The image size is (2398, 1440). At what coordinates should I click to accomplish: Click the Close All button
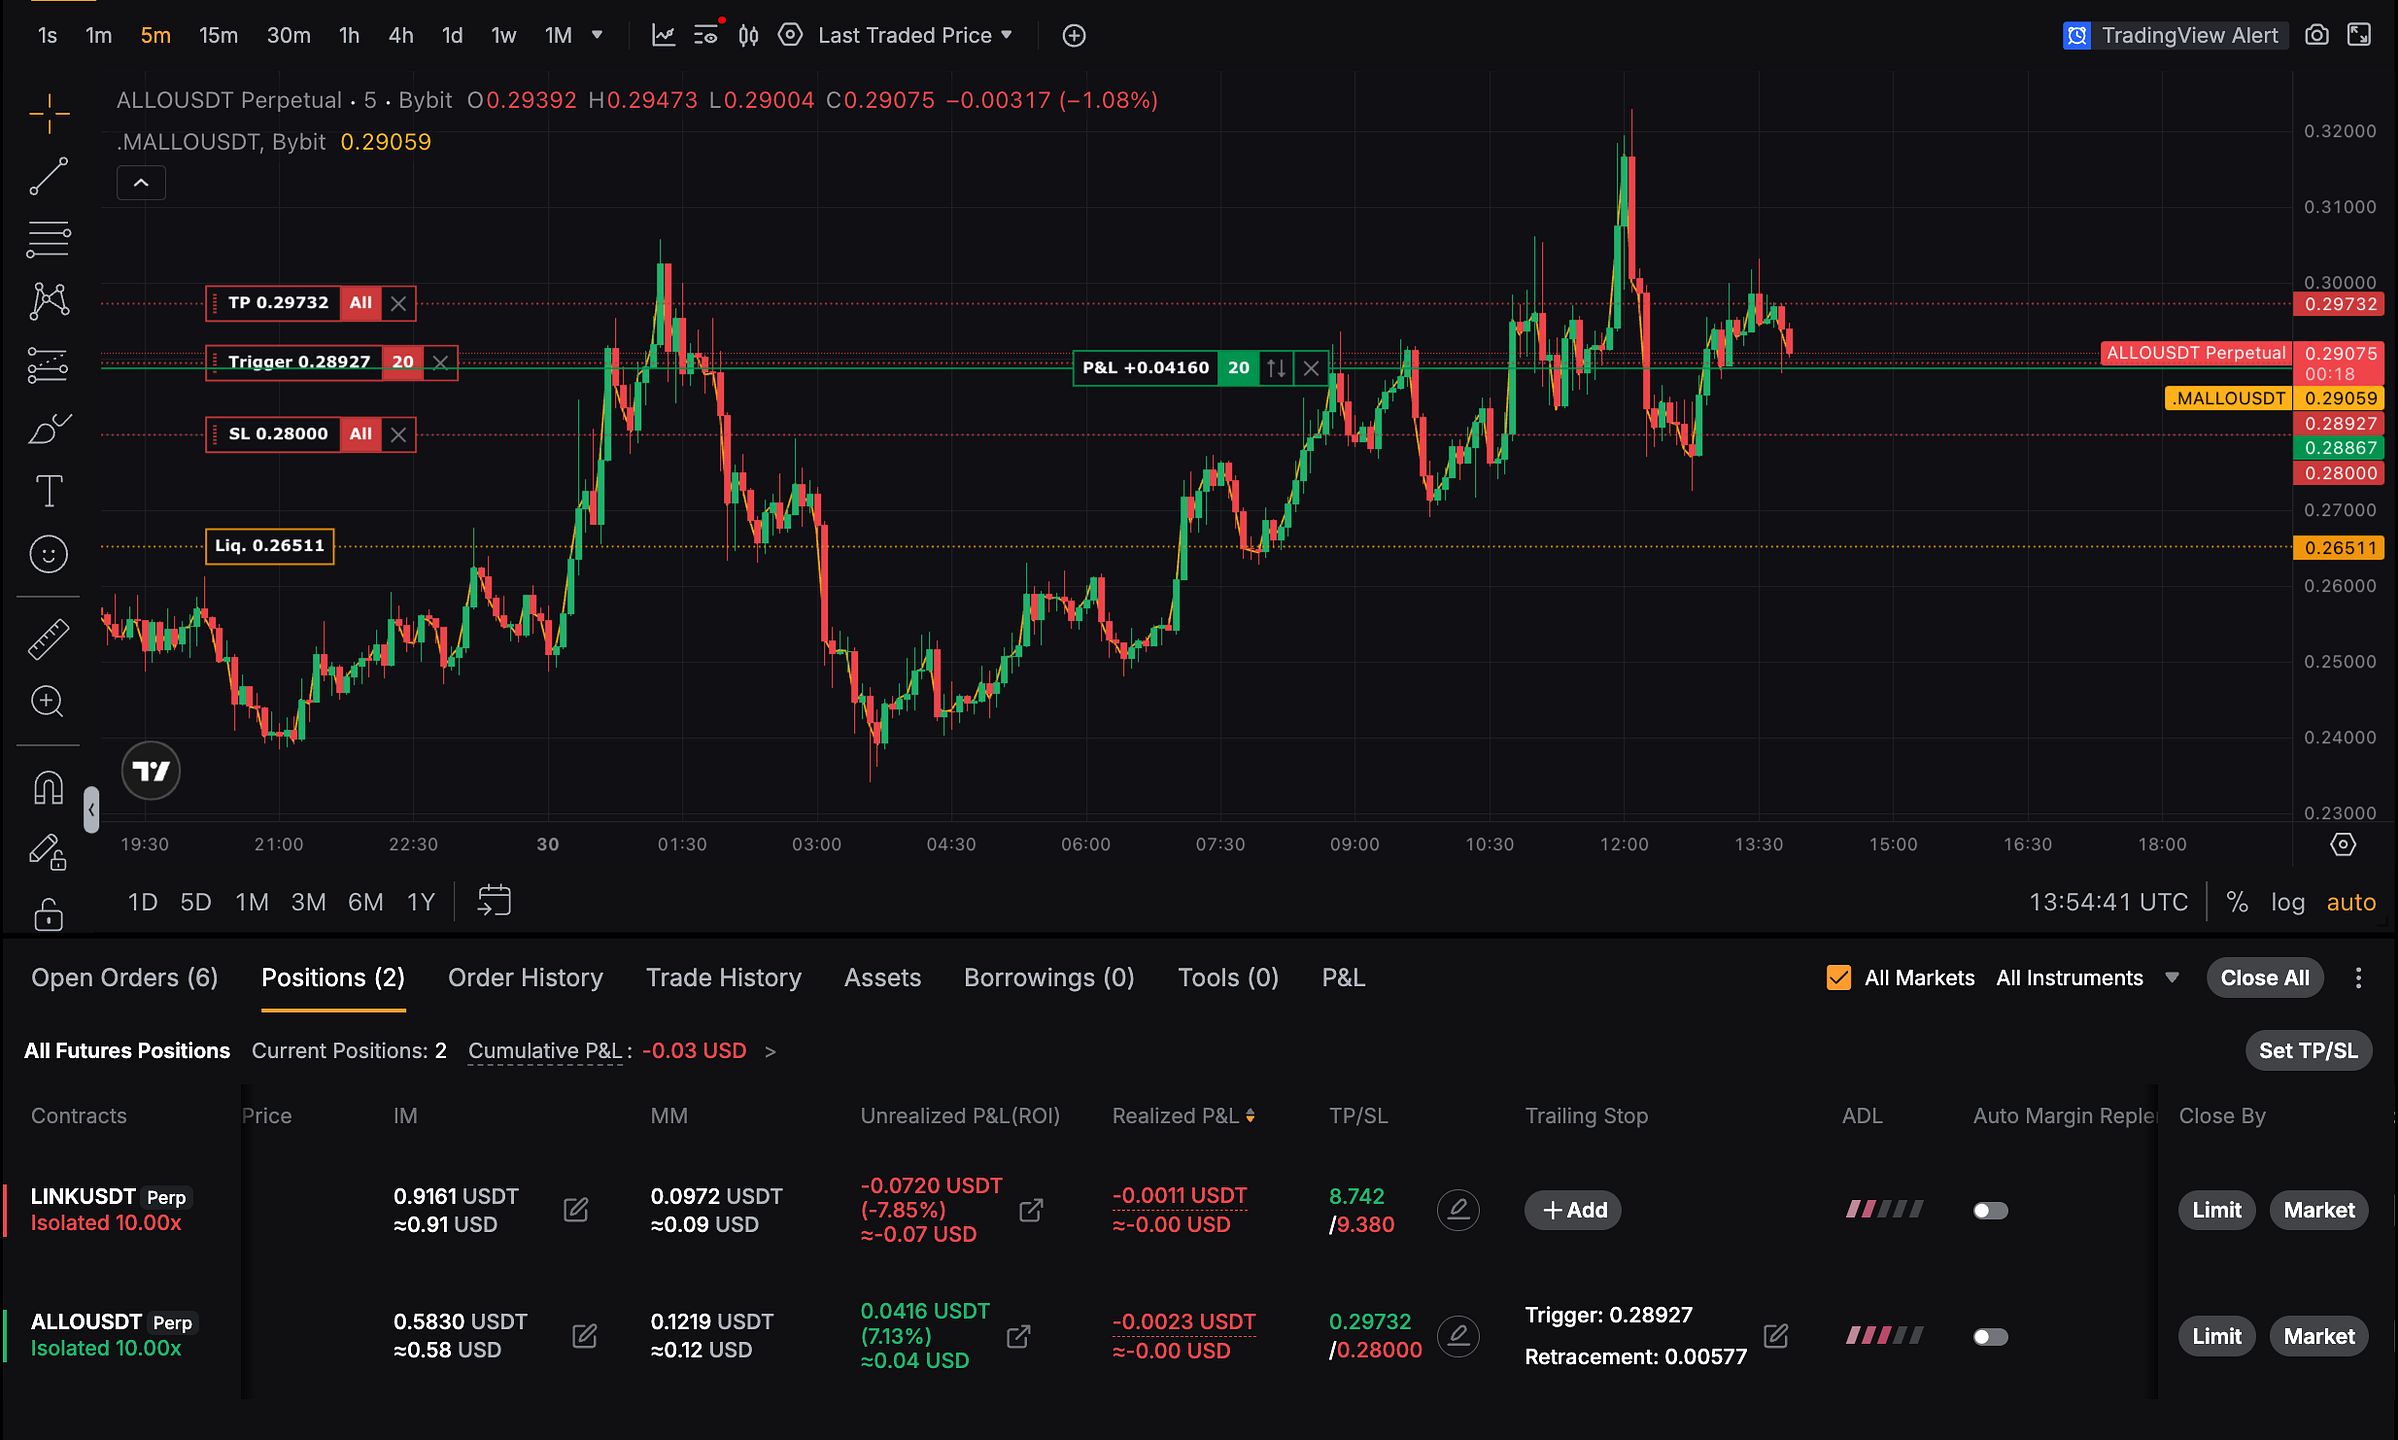pos(2265,978)
